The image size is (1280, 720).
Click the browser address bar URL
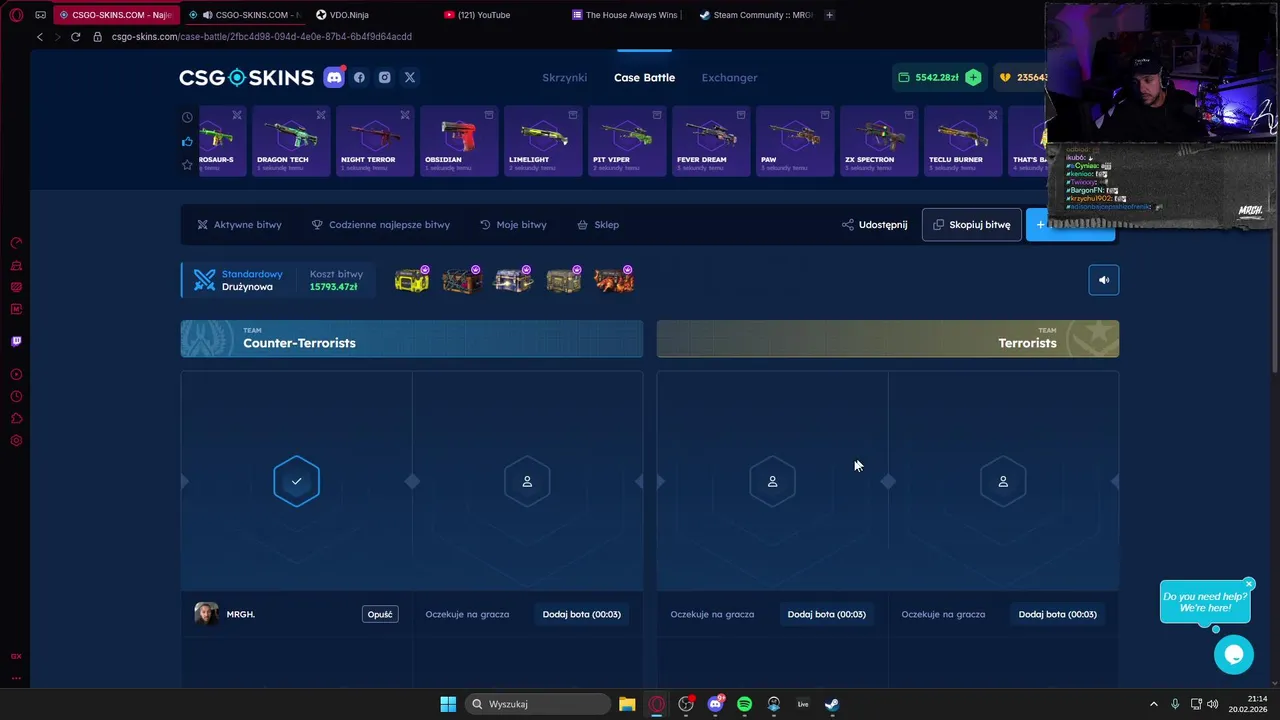point(262,36)
